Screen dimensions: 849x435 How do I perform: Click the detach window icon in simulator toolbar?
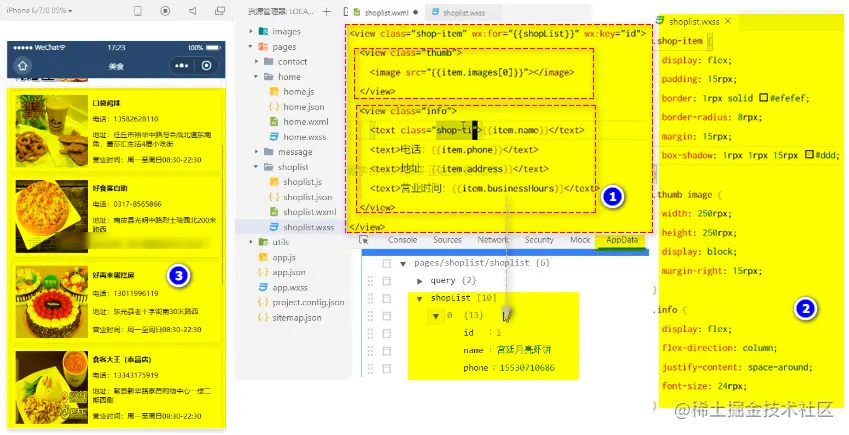[x=220, y=11]
